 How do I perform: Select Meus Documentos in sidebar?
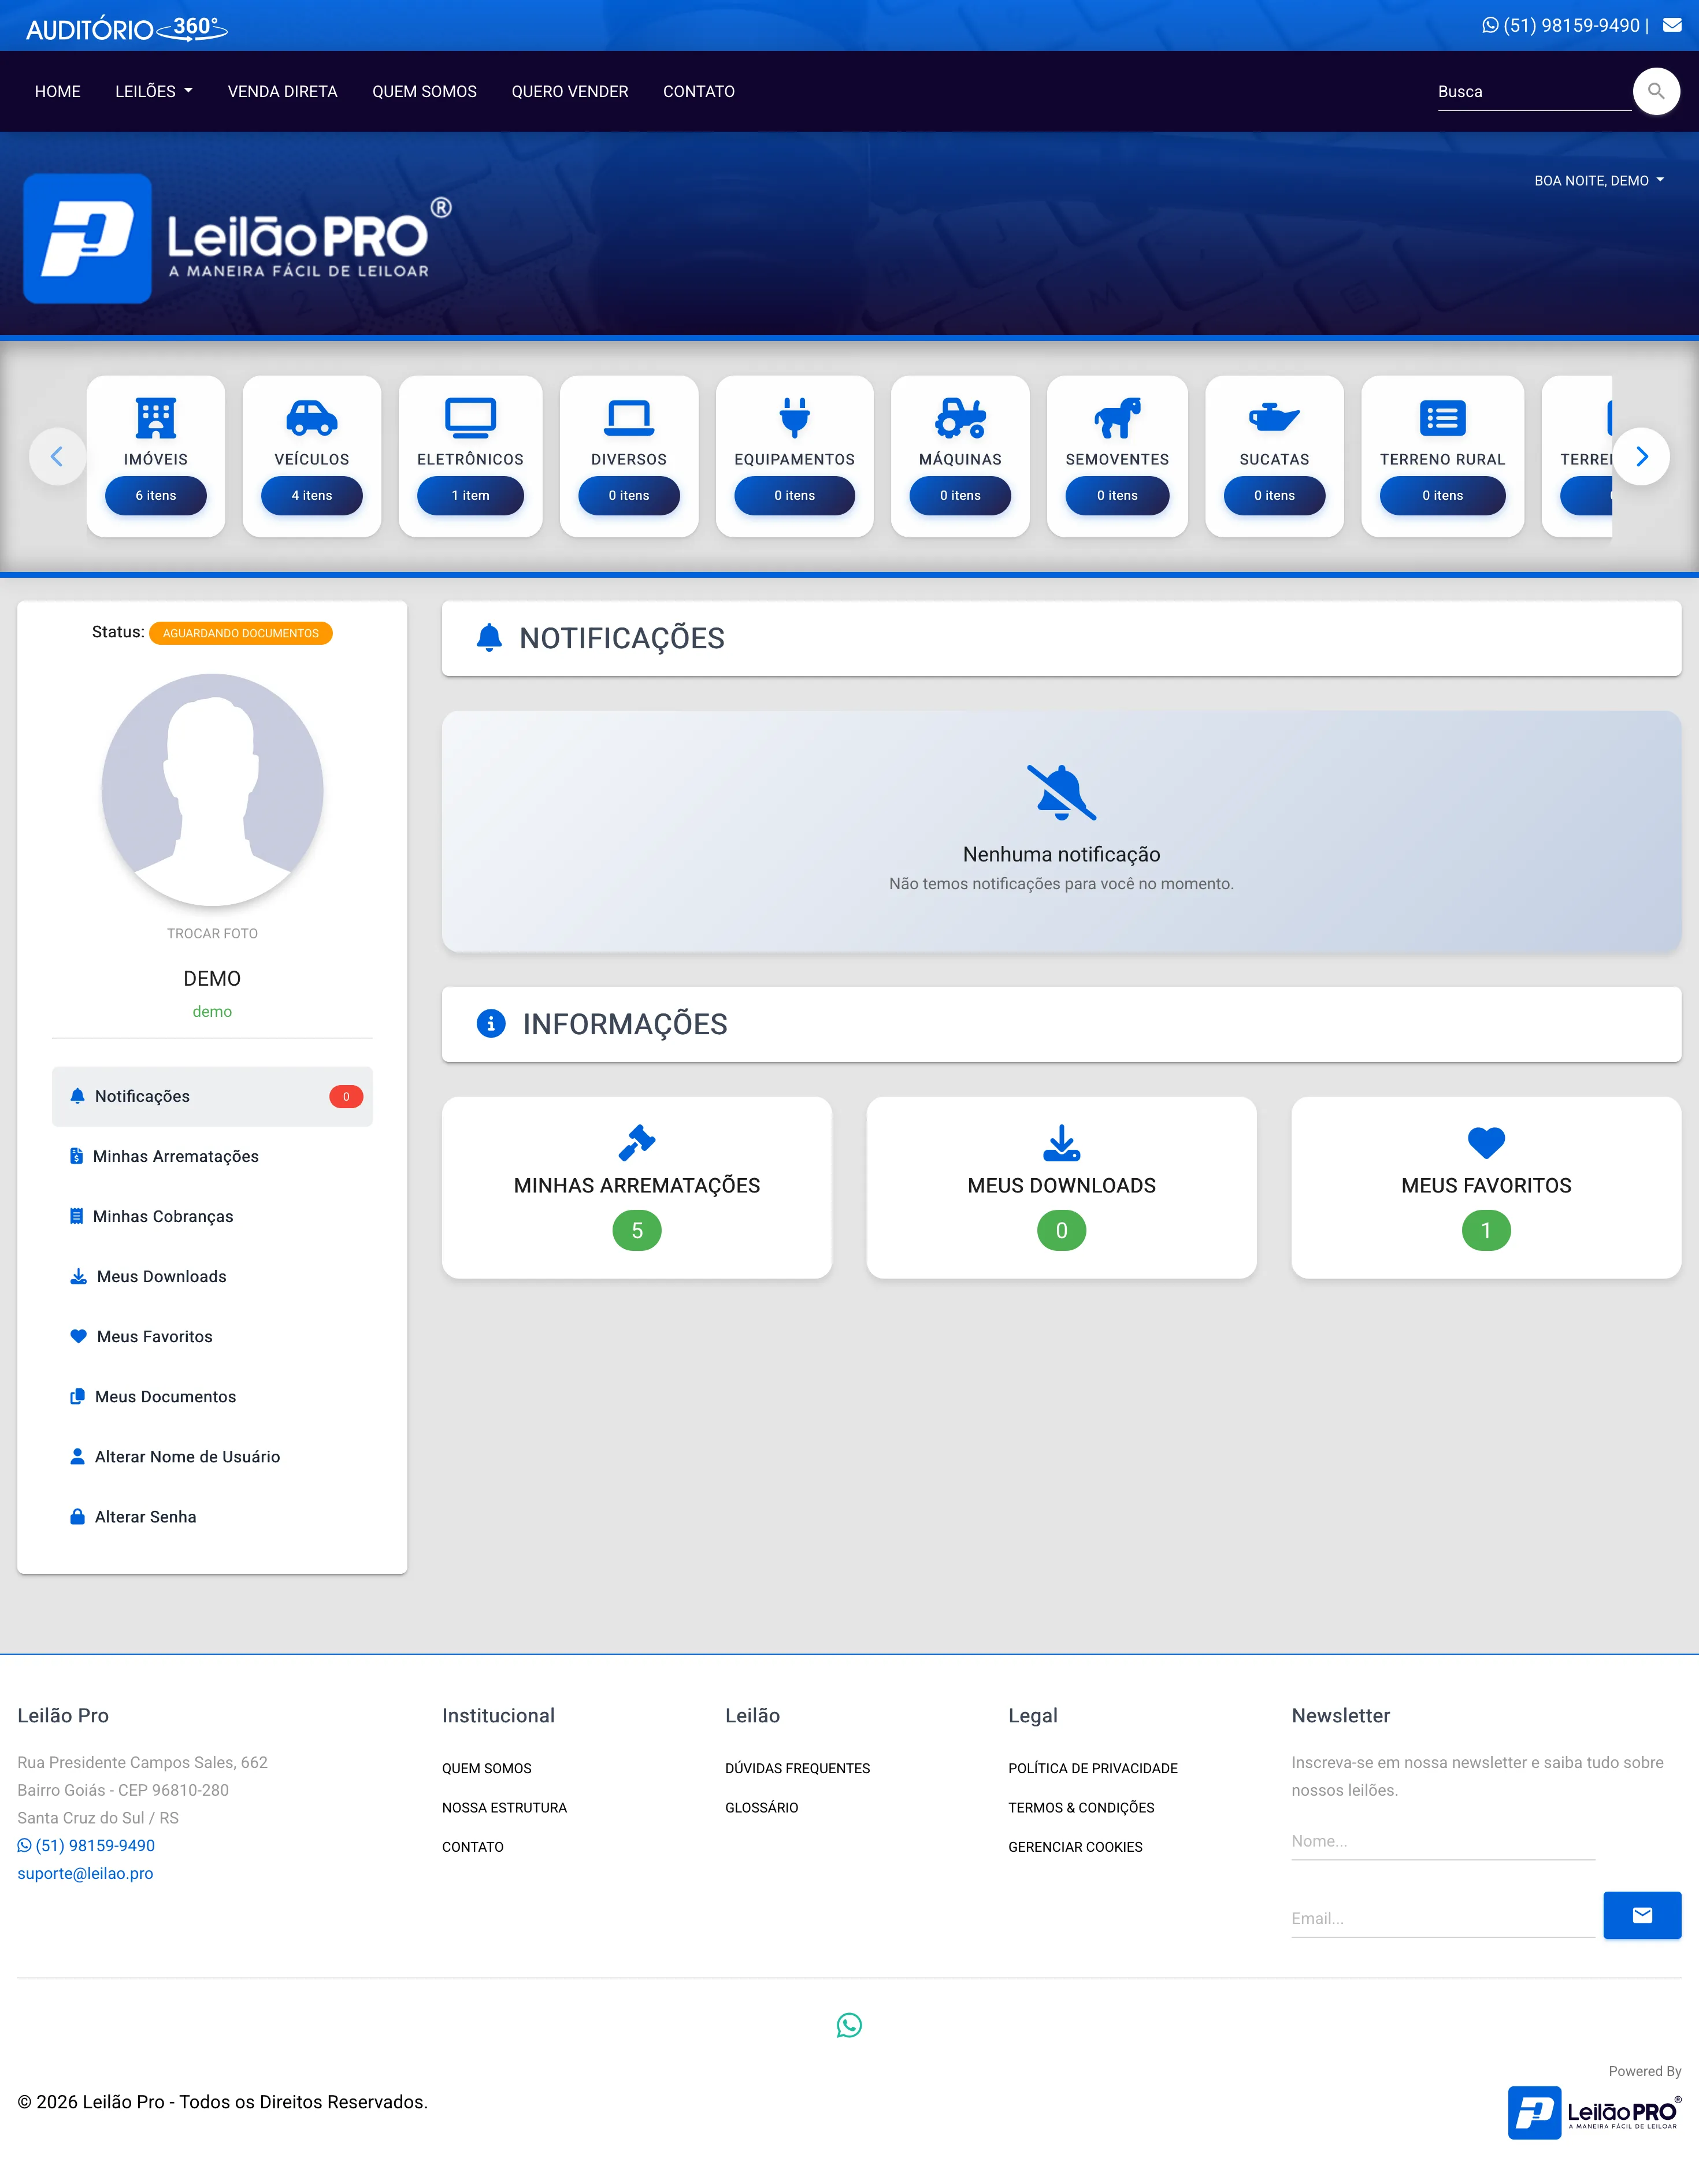click(165, 1397)
